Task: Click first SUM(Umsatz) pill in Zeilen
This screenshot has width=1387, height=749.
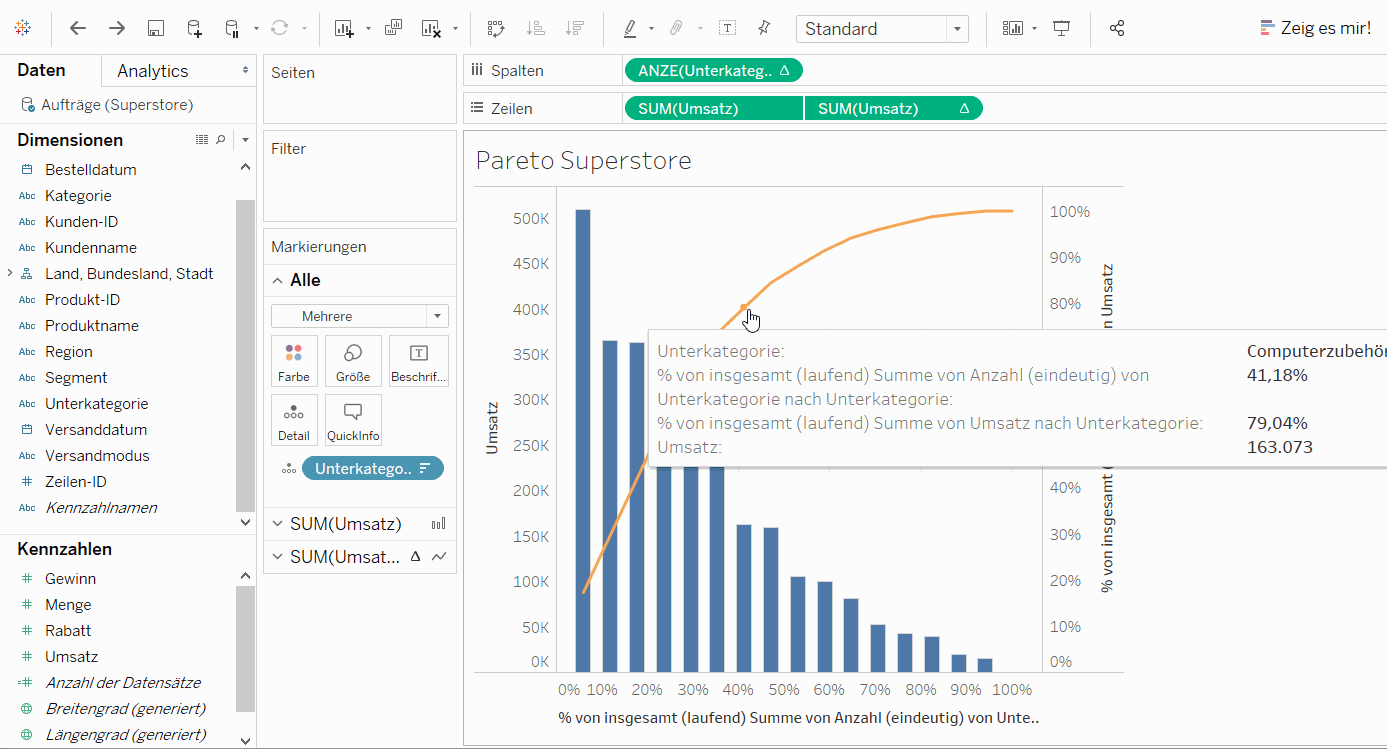Action: tap(714, 108)
